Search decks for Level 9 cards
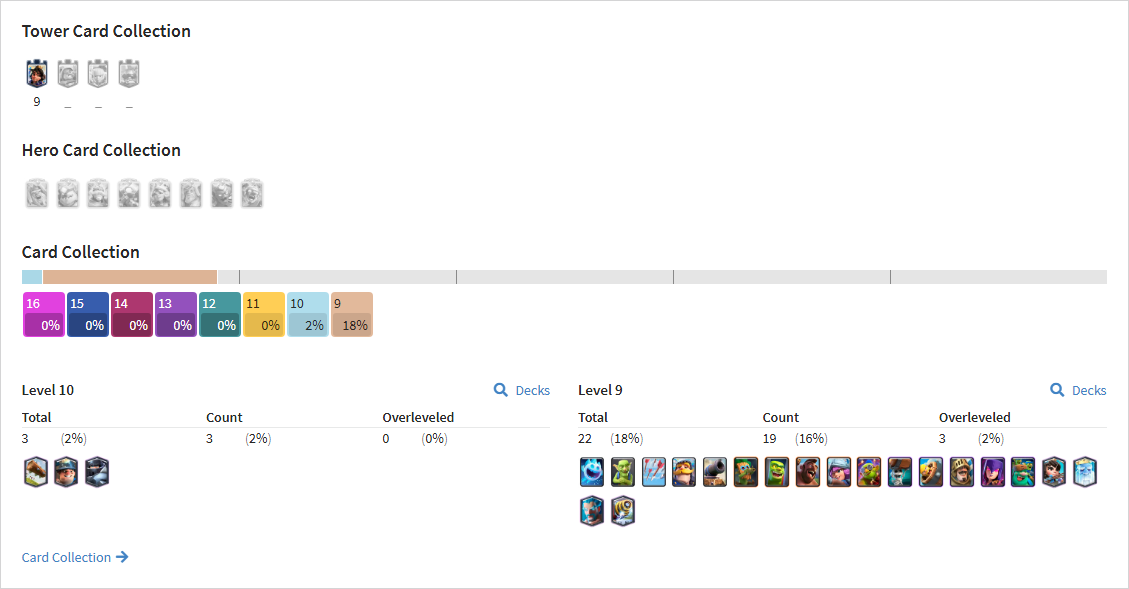 1079,390
